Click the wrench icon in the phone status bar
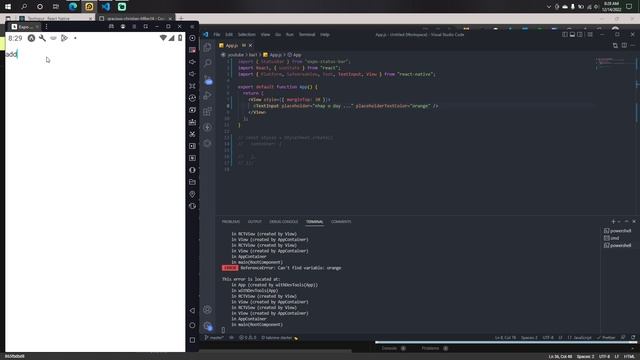The image size is (640, 360). click(x=42, y=38)
